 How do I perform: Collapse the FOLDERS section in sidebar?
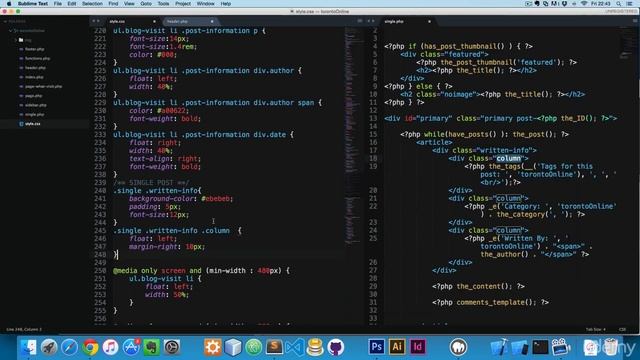click(x=6, y=21)
